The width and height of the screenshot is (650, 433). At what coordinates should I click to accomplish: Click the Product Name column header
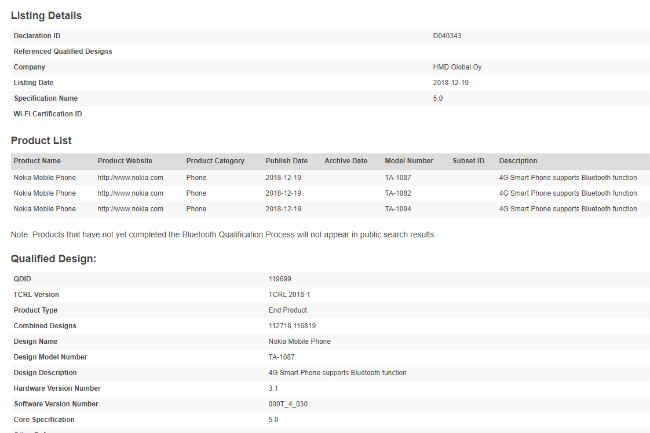point(37,161)
